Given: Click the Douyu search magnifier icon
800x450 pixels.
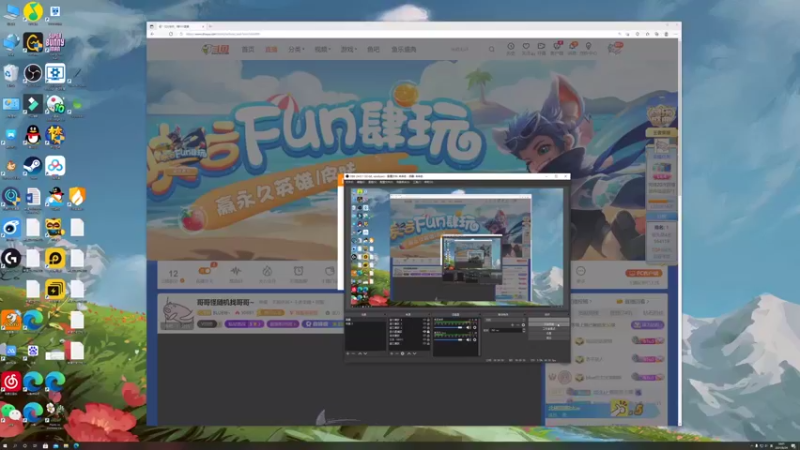Looking at the screenshot, I should pos(491,49).
